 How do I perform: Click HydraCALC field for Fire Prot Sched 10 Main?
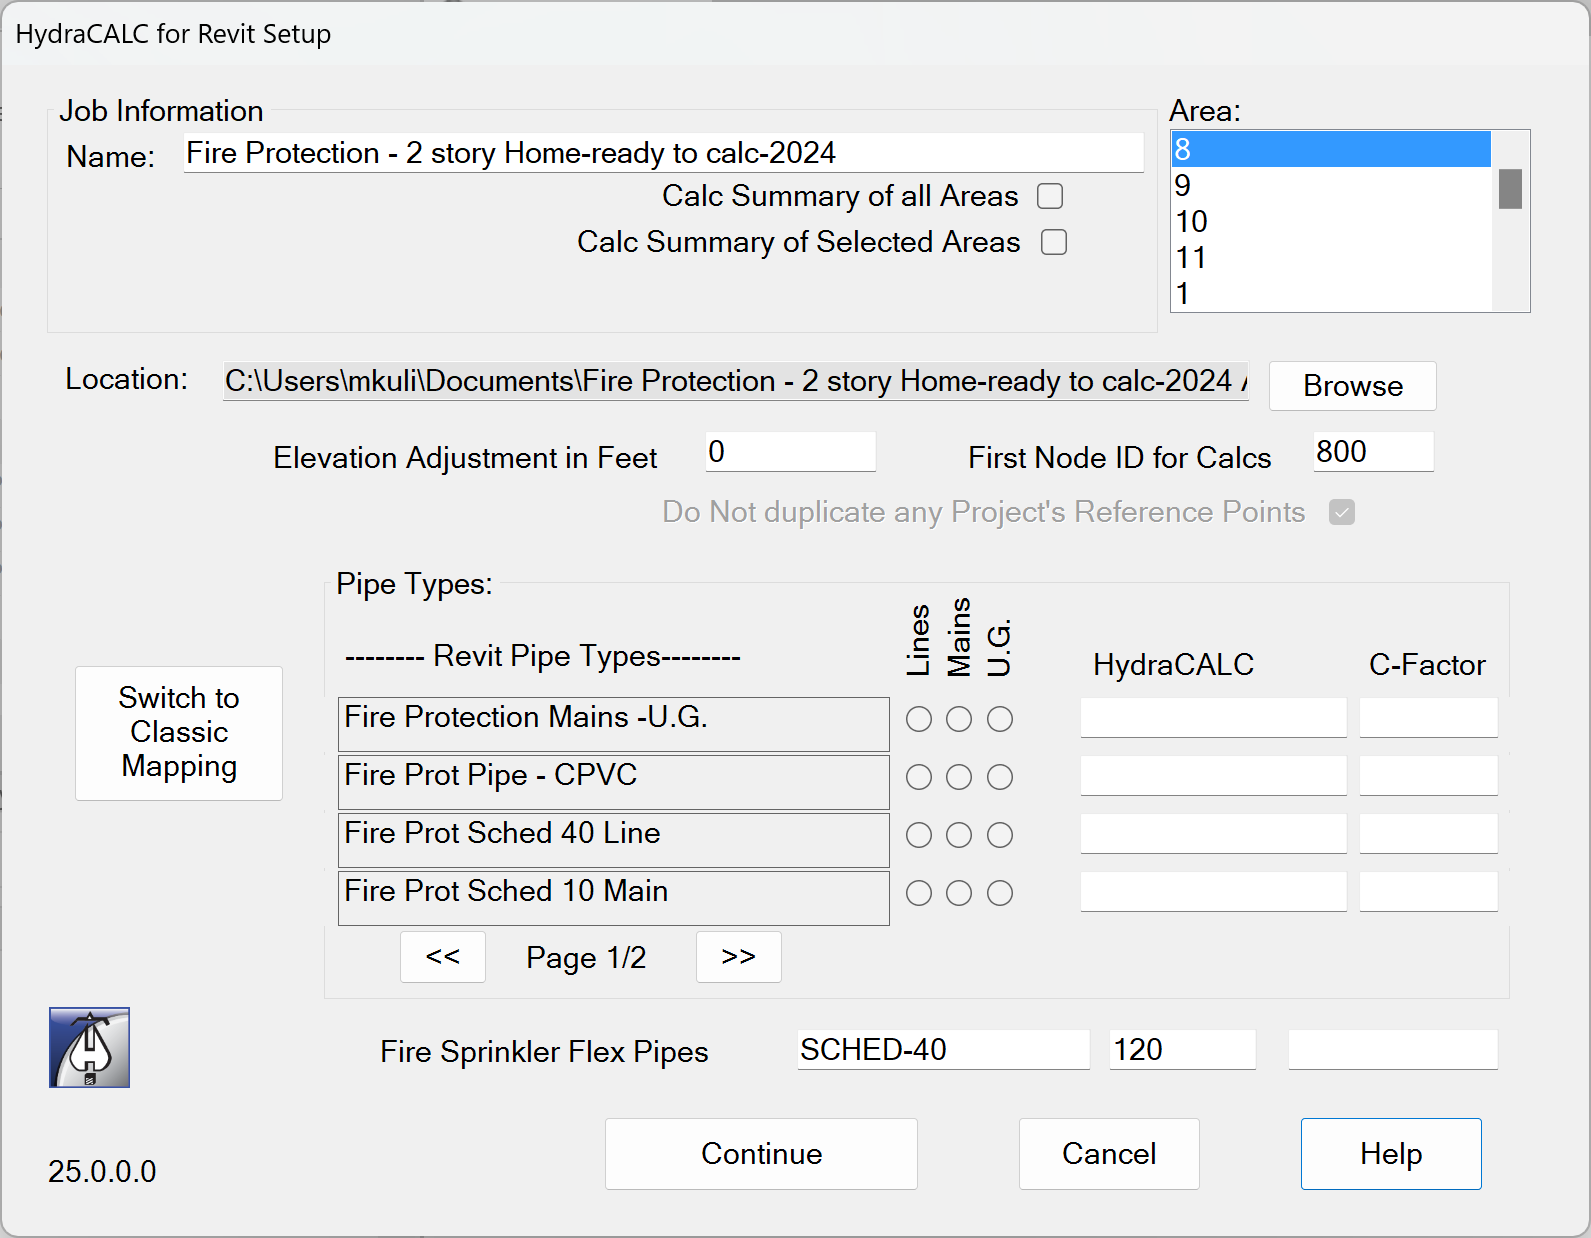[x=1214, y=892]
